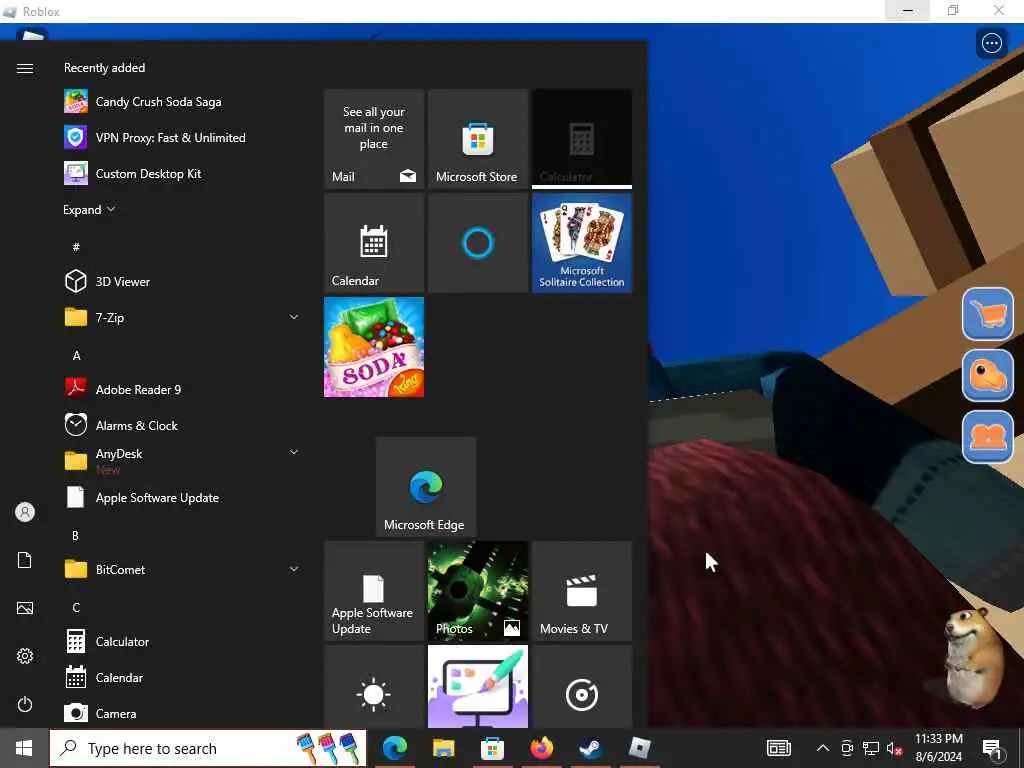Launch VPN Proxy: Fast & Unlimited
The width and height of the screenshot is (1024, 768).
pos(181,138)
